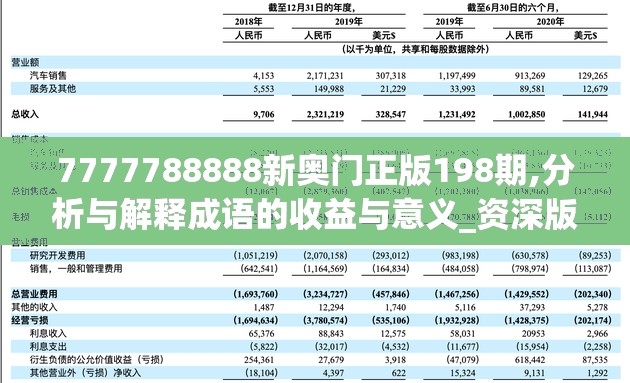Click the 总收入 row label
630x383 pixels.
(25, 114)
